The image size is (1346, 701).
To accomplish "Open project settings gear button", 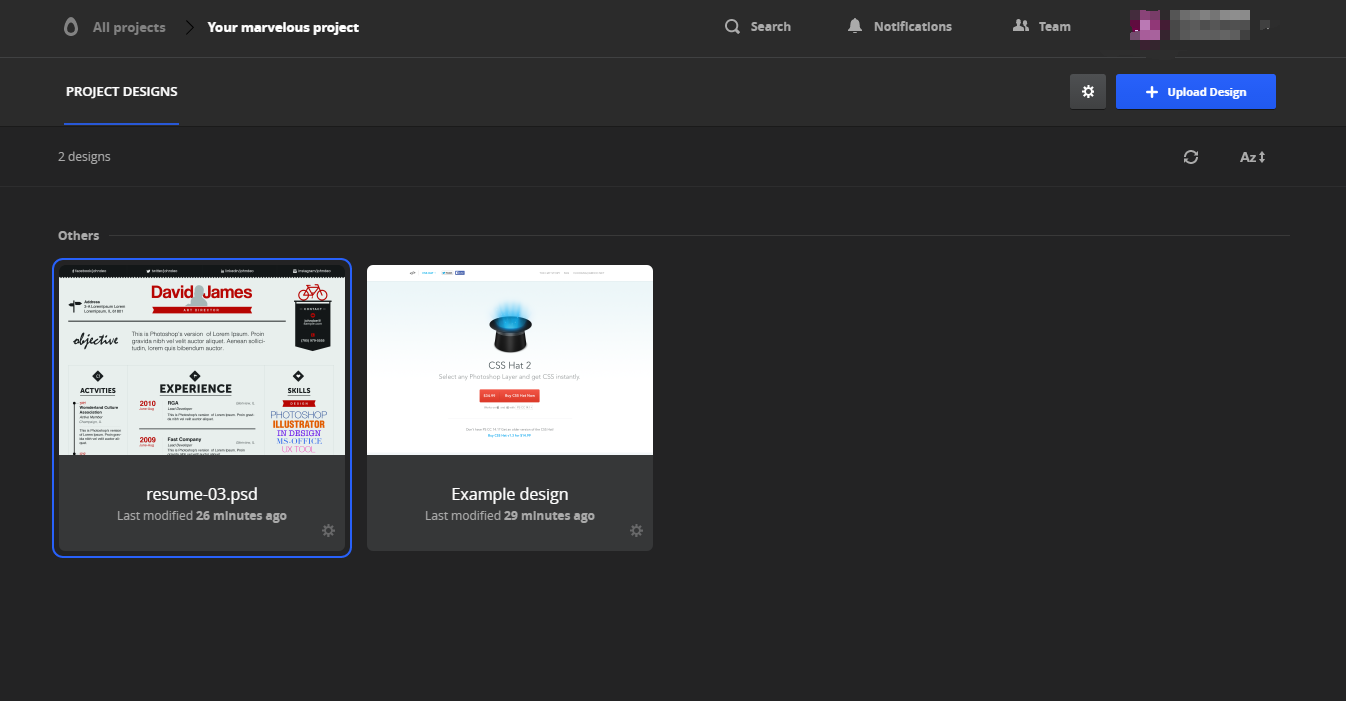I will (x=1088, y=91).
